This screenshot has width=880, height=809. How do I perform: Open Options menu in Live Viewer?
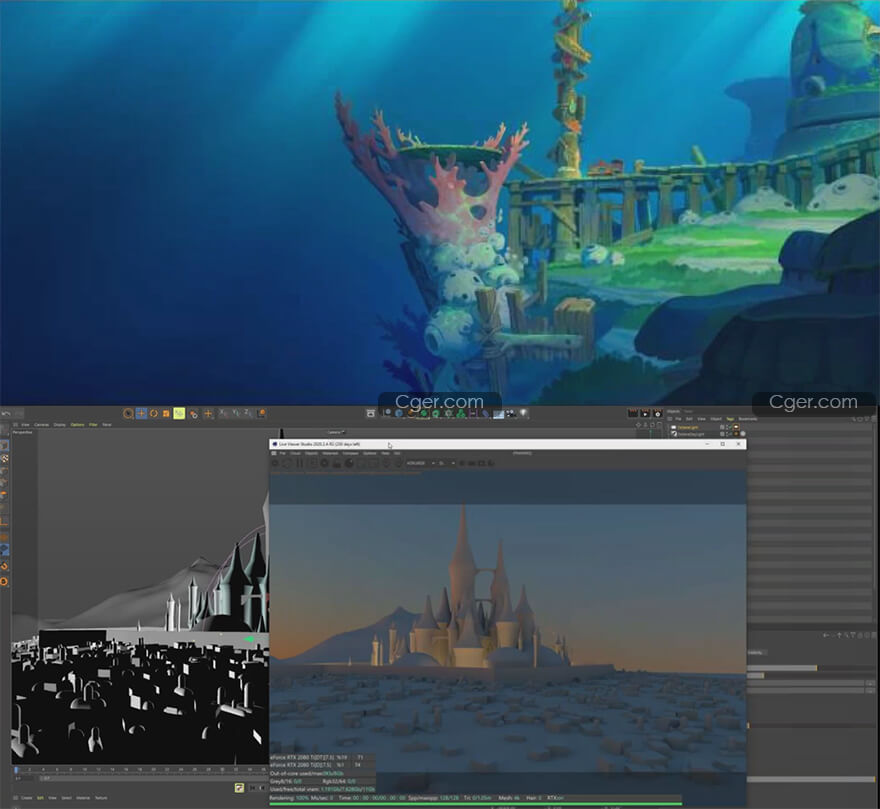(370, 453)
